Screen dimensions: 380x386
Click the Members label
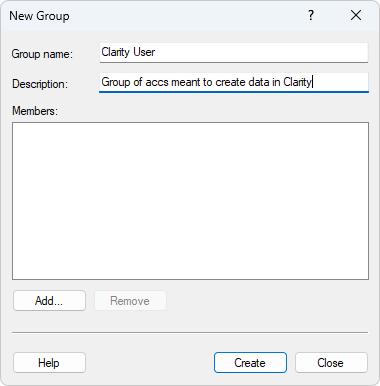(35, 111)
